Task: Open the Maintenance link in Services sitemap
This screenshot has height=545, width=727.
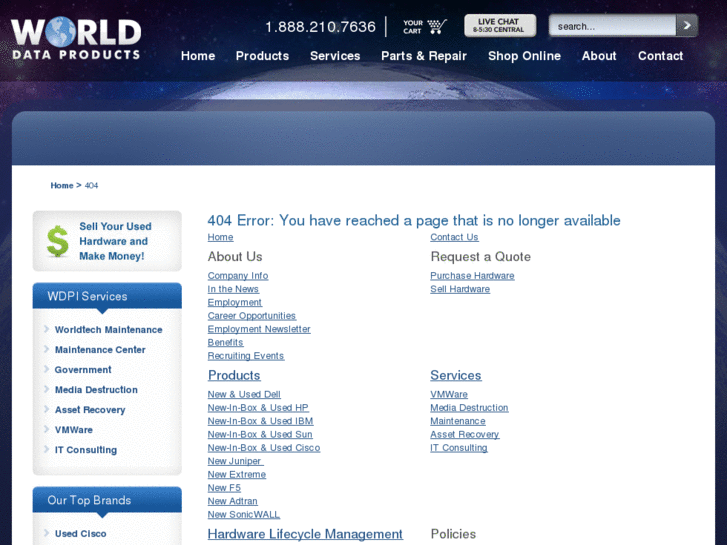Action: [x=458, y=421]
